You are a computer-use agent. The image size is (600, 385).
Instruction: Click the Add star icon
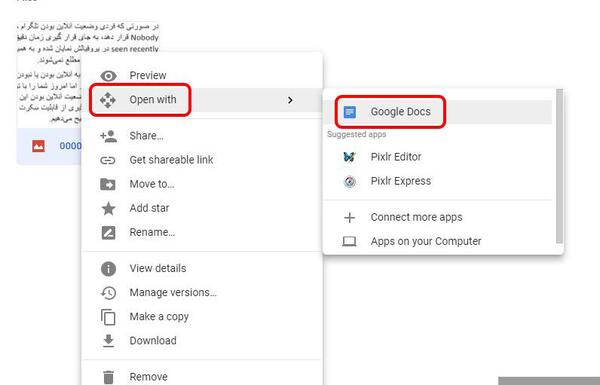108,208
